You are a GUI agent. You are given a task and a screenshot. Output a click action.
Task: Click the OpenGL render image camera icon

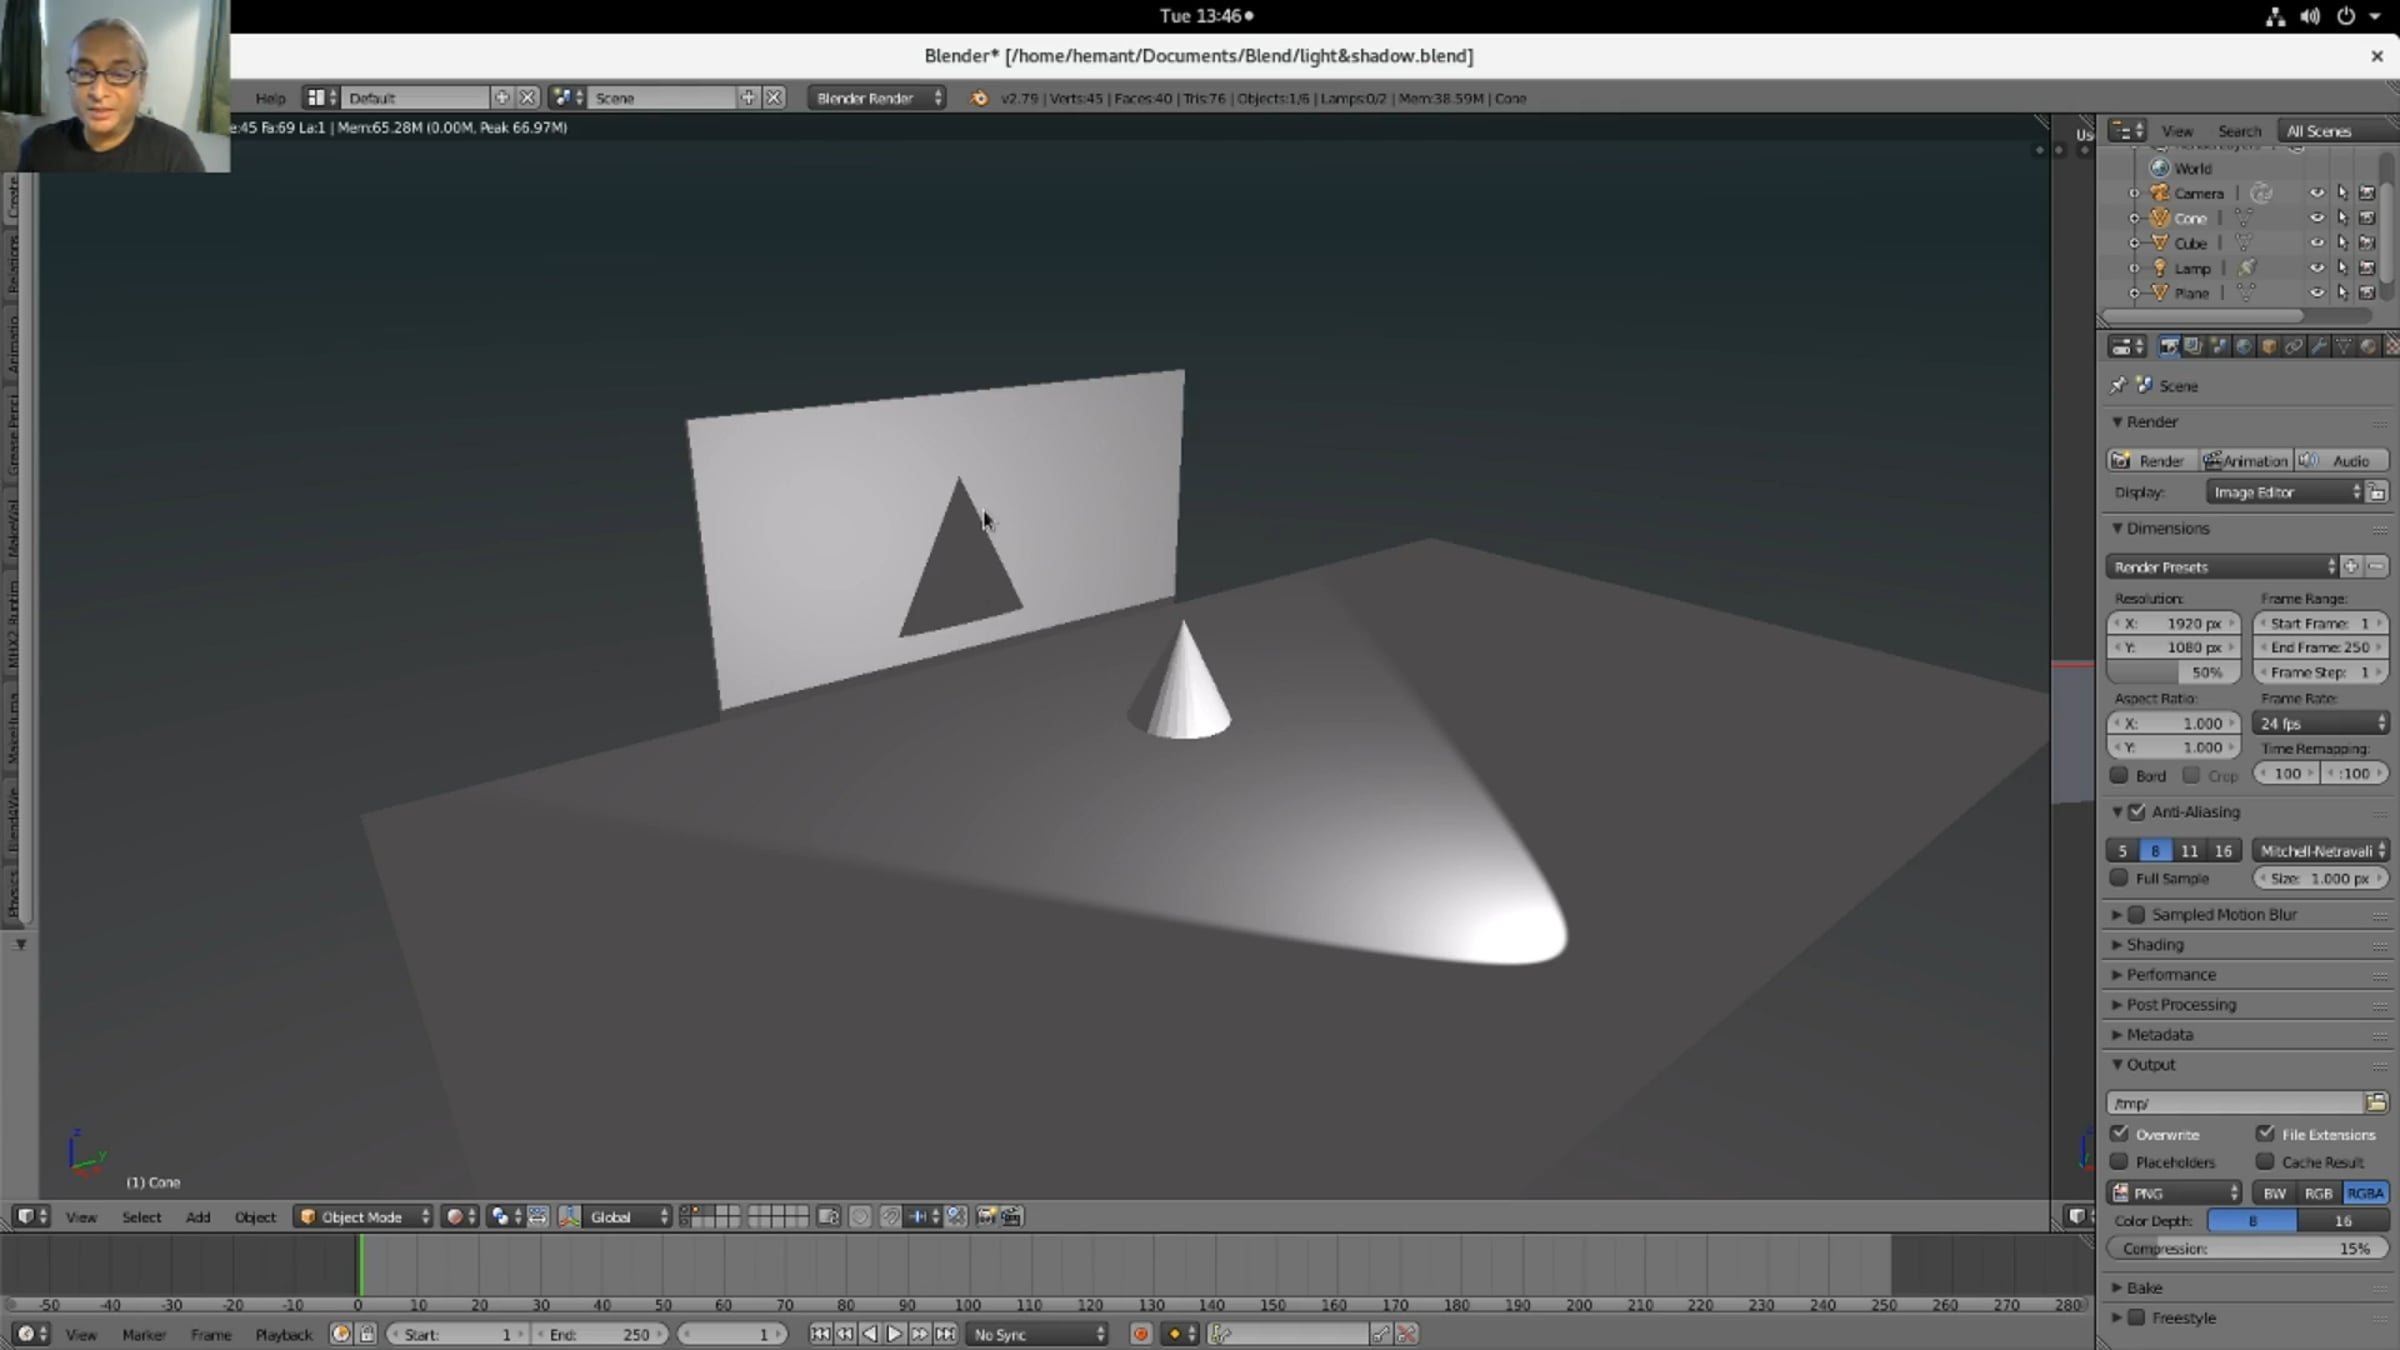[x=986, y=1217]
